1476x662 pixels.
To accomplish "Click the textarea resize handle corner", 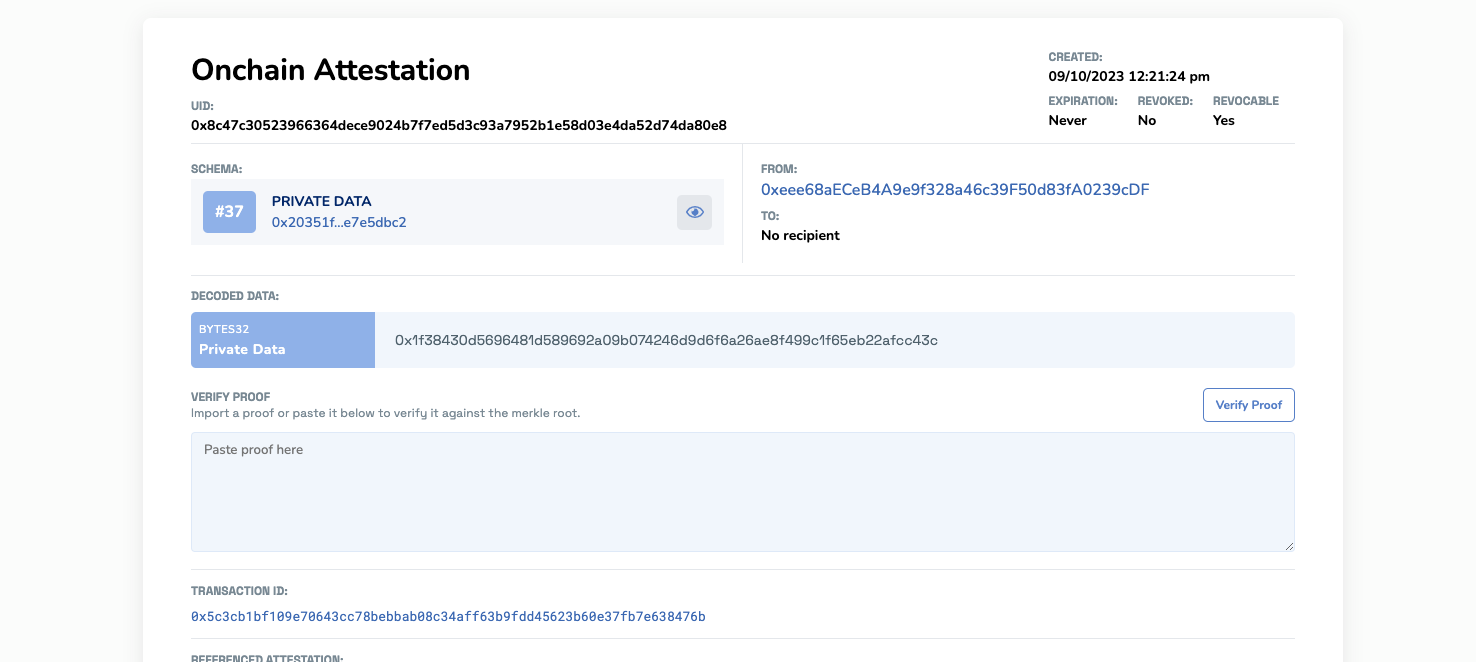I will pyautogui.click(x=1289, y=546).
